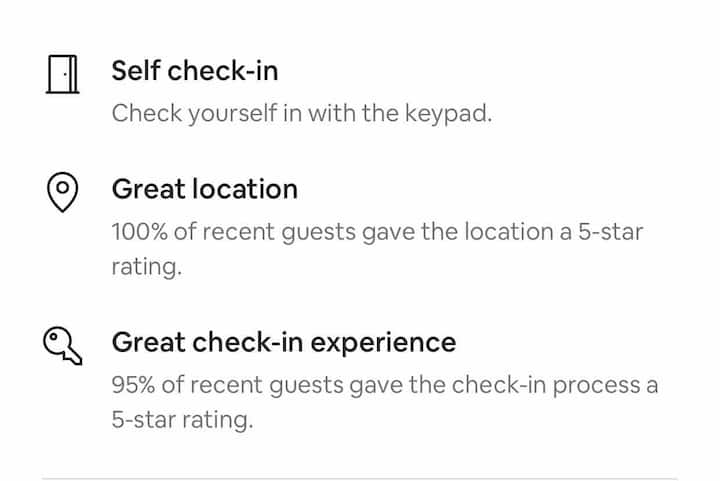Click the door icon beside Self check-in
720x481 pixels.
pyautogui.click(x=62, y=74)
